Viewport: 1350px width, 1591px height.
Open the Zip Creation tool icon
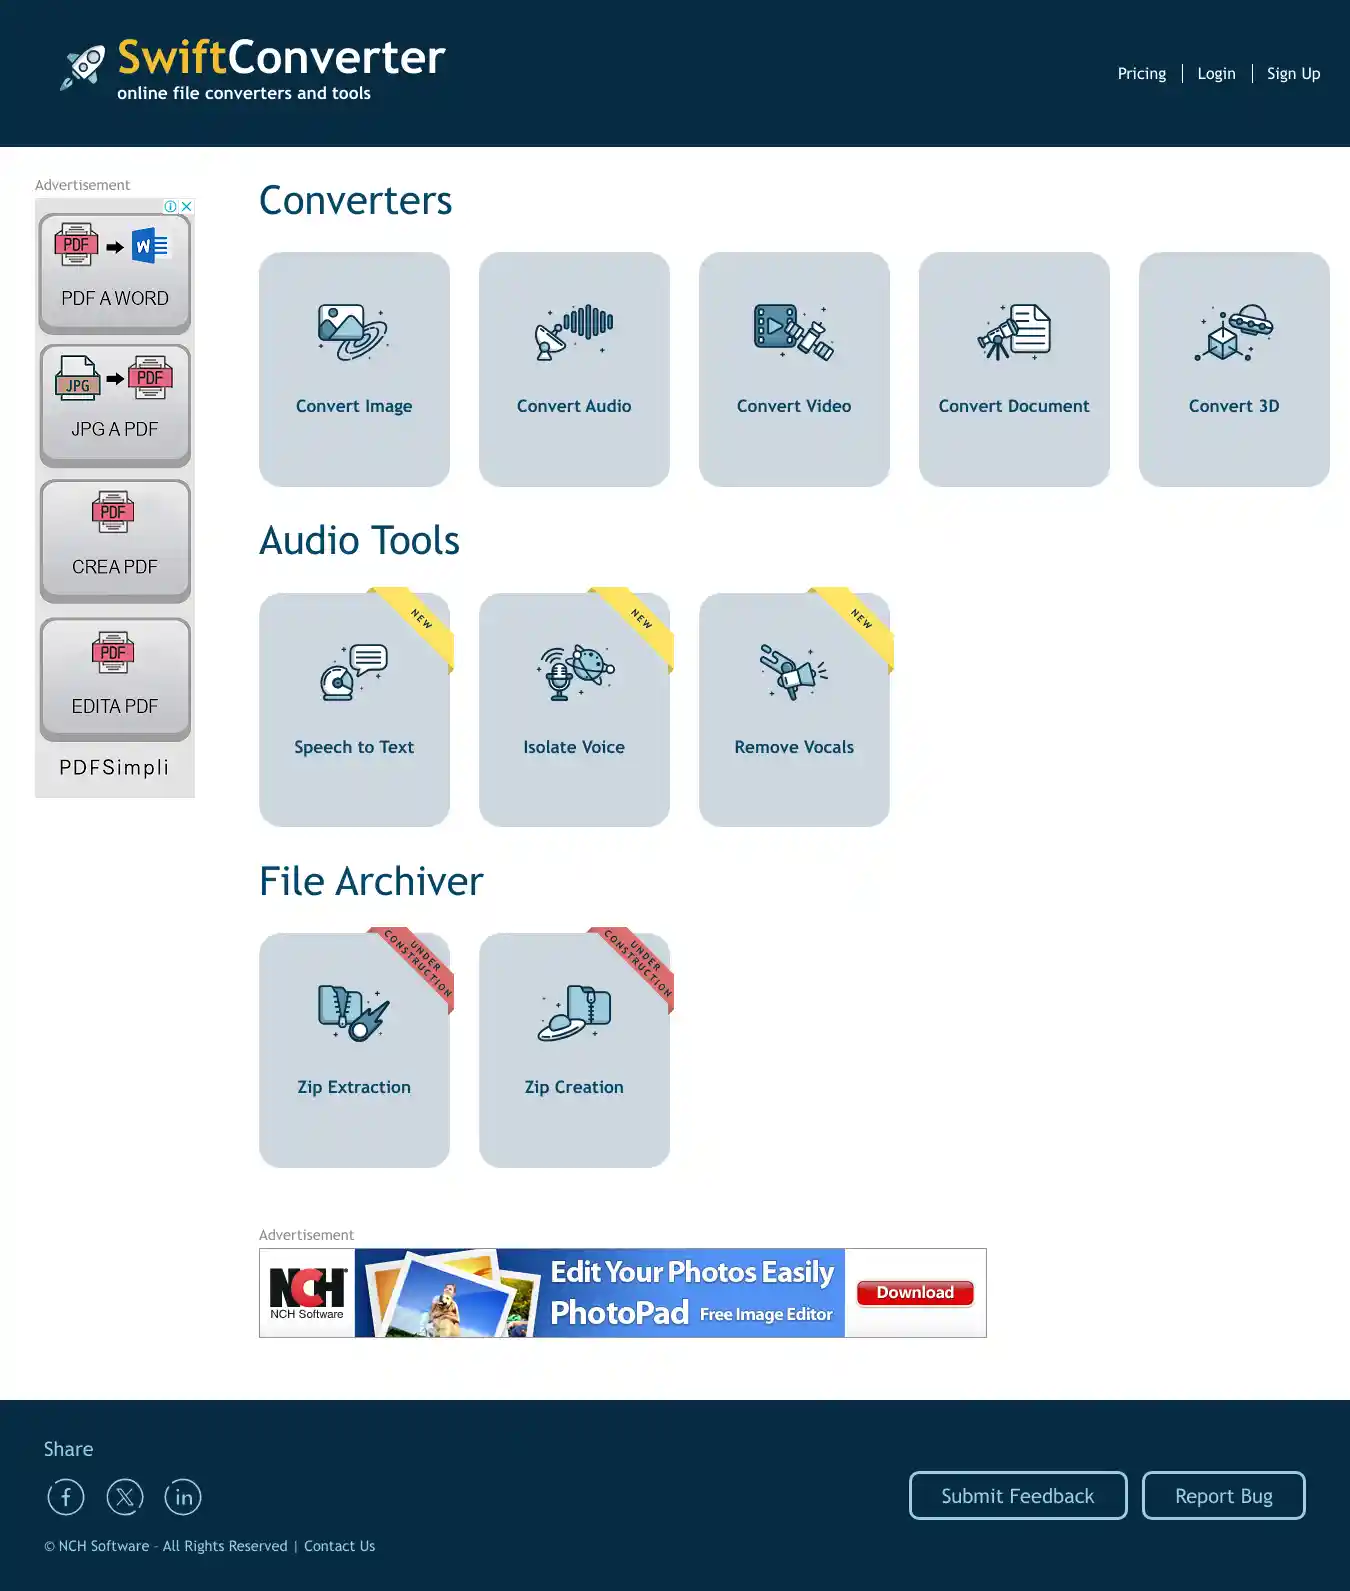(573, 1013)
